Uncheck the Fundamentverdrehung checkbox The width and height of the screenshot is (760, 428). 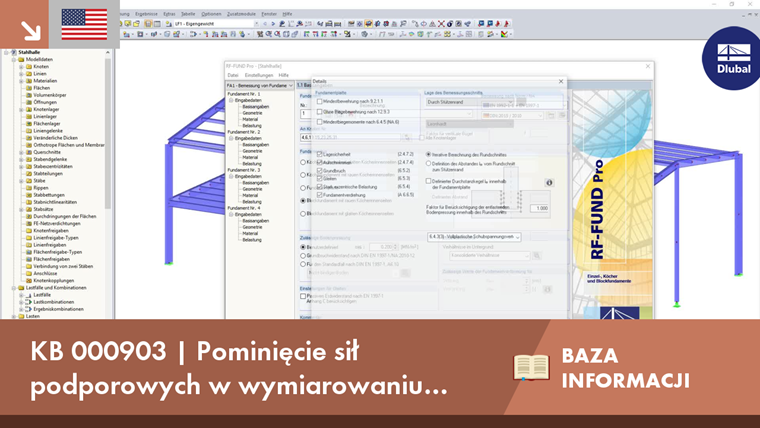(x=319, y=195)
